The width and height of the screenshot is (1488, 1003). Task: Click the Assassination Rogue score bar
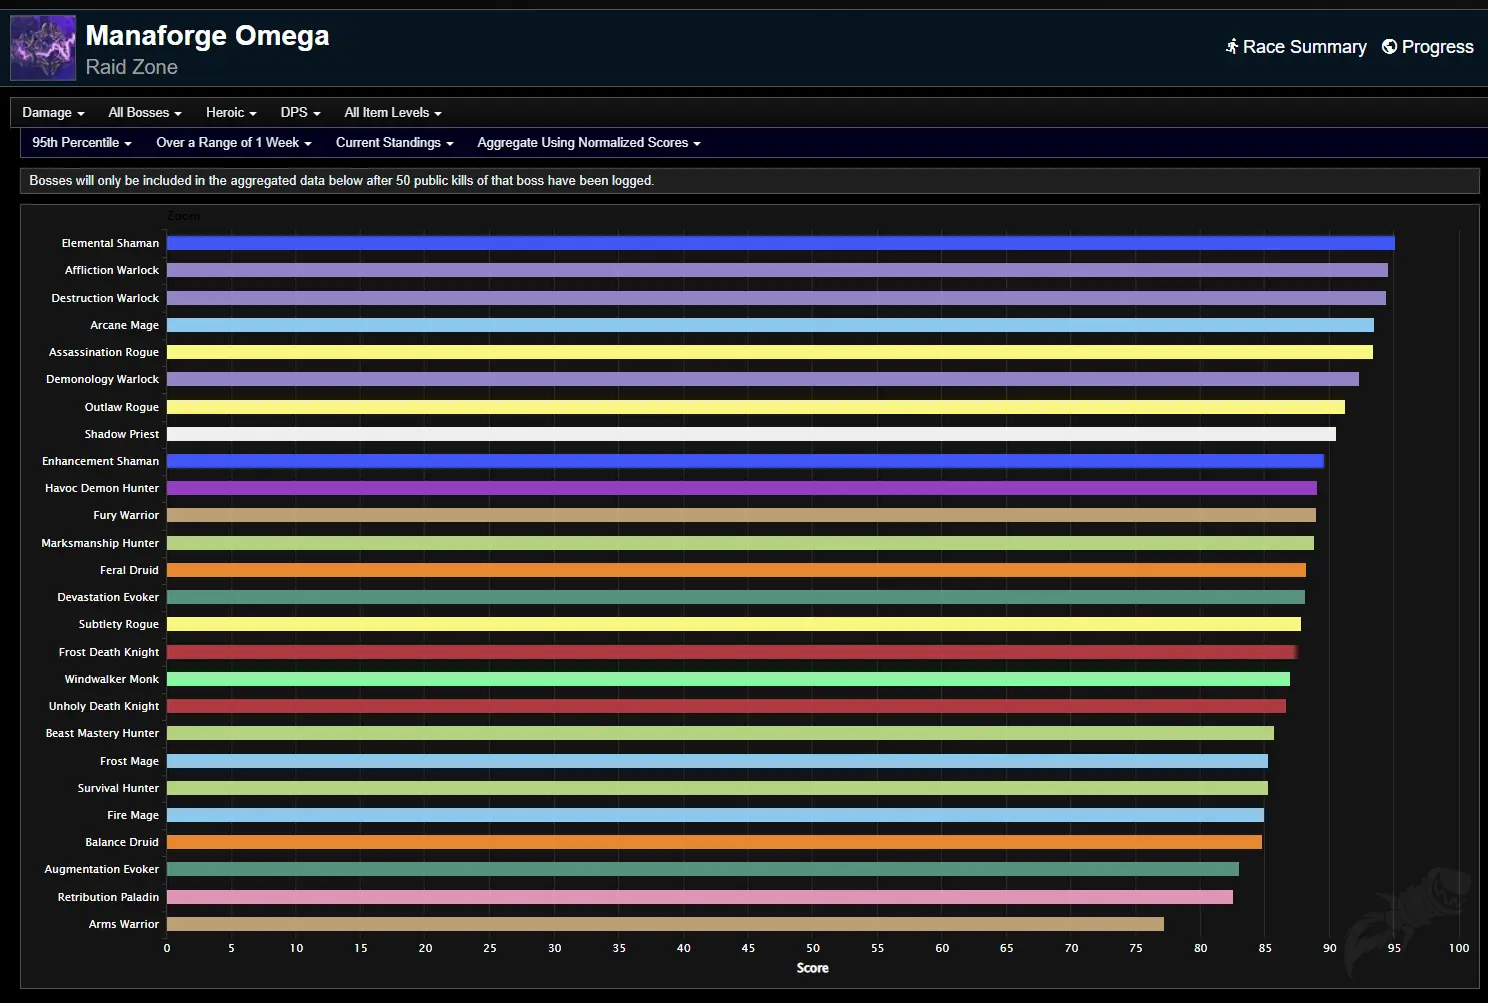coord(770,352)
